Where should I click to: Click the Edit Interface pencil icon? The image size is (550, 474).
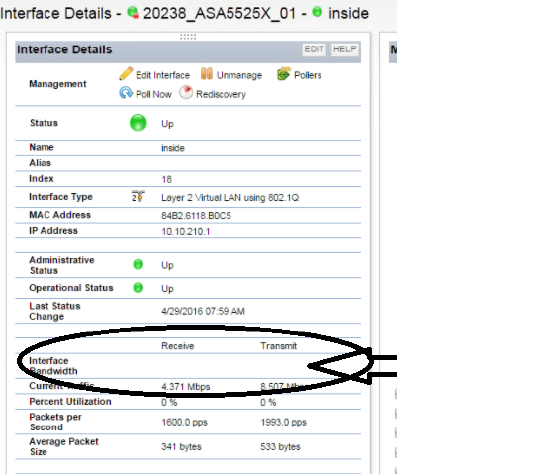click(x=126, y=74)
